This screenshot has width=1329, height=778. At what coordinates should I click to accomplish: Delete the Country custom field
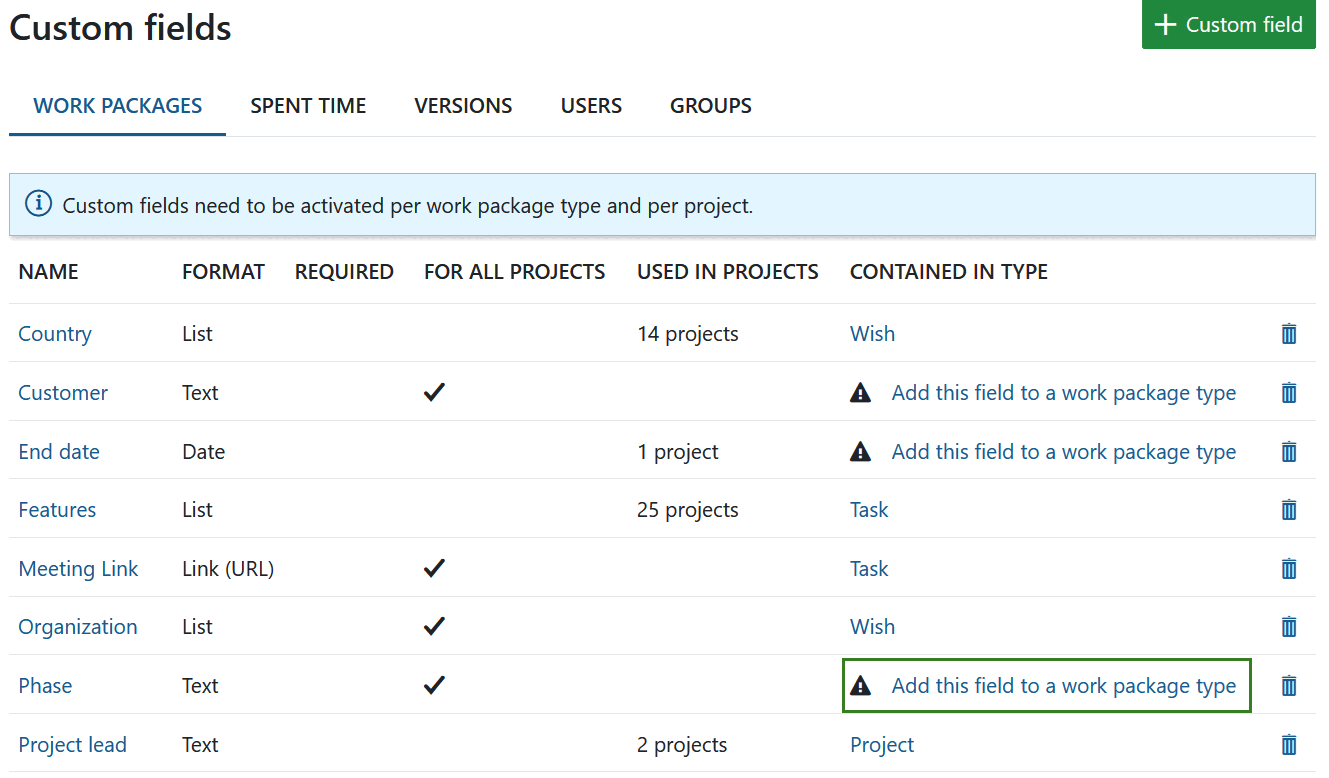tap(1288, 333)
